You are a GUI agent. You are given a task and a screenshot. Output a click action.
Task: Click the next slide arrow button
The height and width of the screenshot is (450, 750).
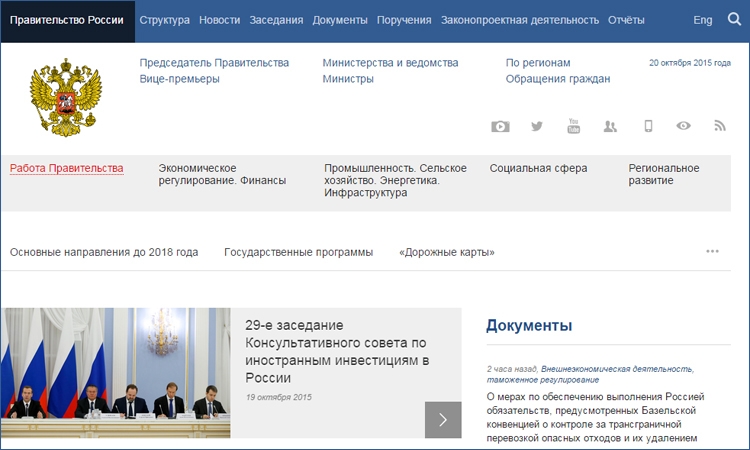coord(443,420)
